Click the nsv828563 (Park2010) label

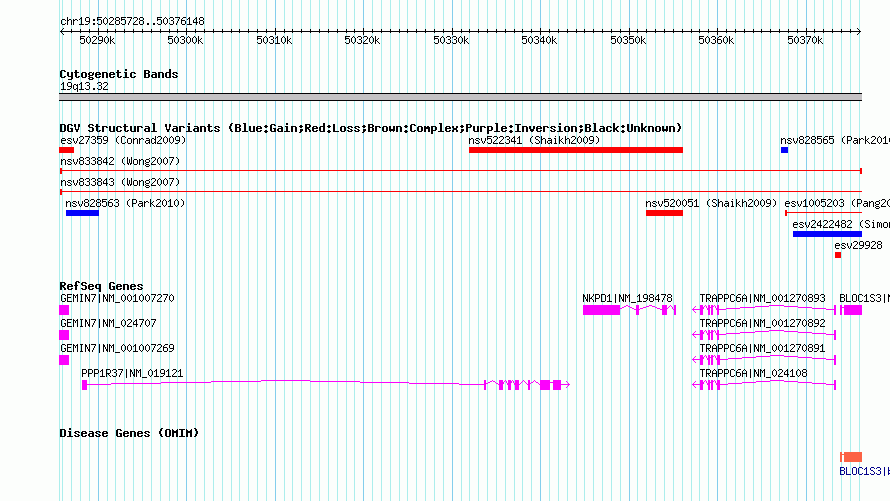coord(125,203)
